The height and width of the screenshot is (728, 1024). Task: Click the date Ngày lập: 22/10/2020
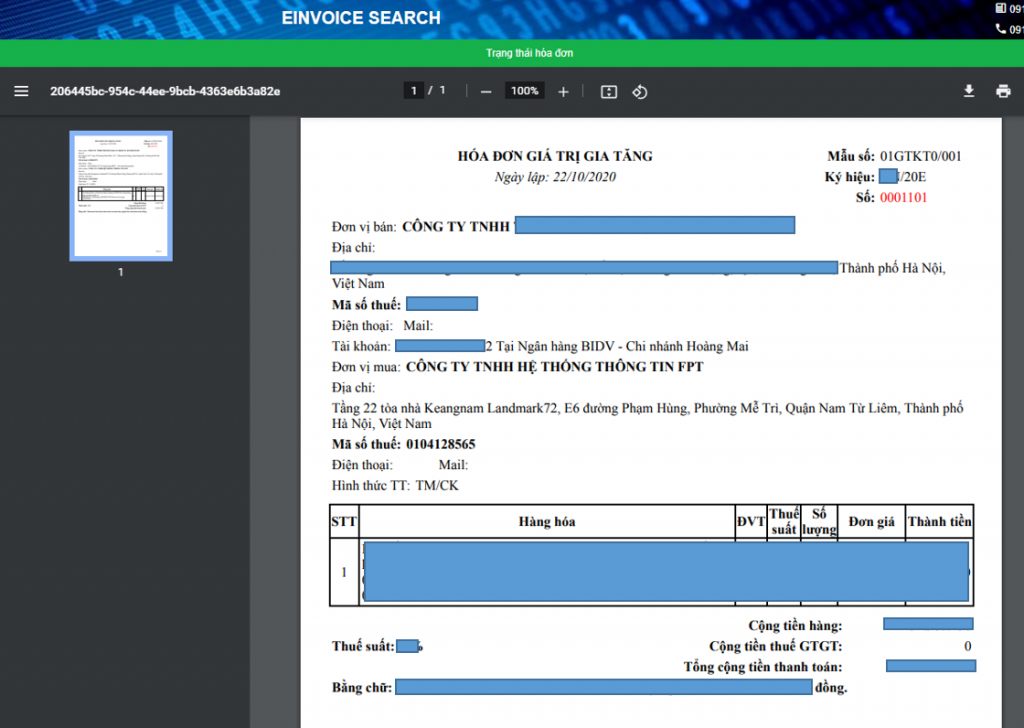pos(555,177)
